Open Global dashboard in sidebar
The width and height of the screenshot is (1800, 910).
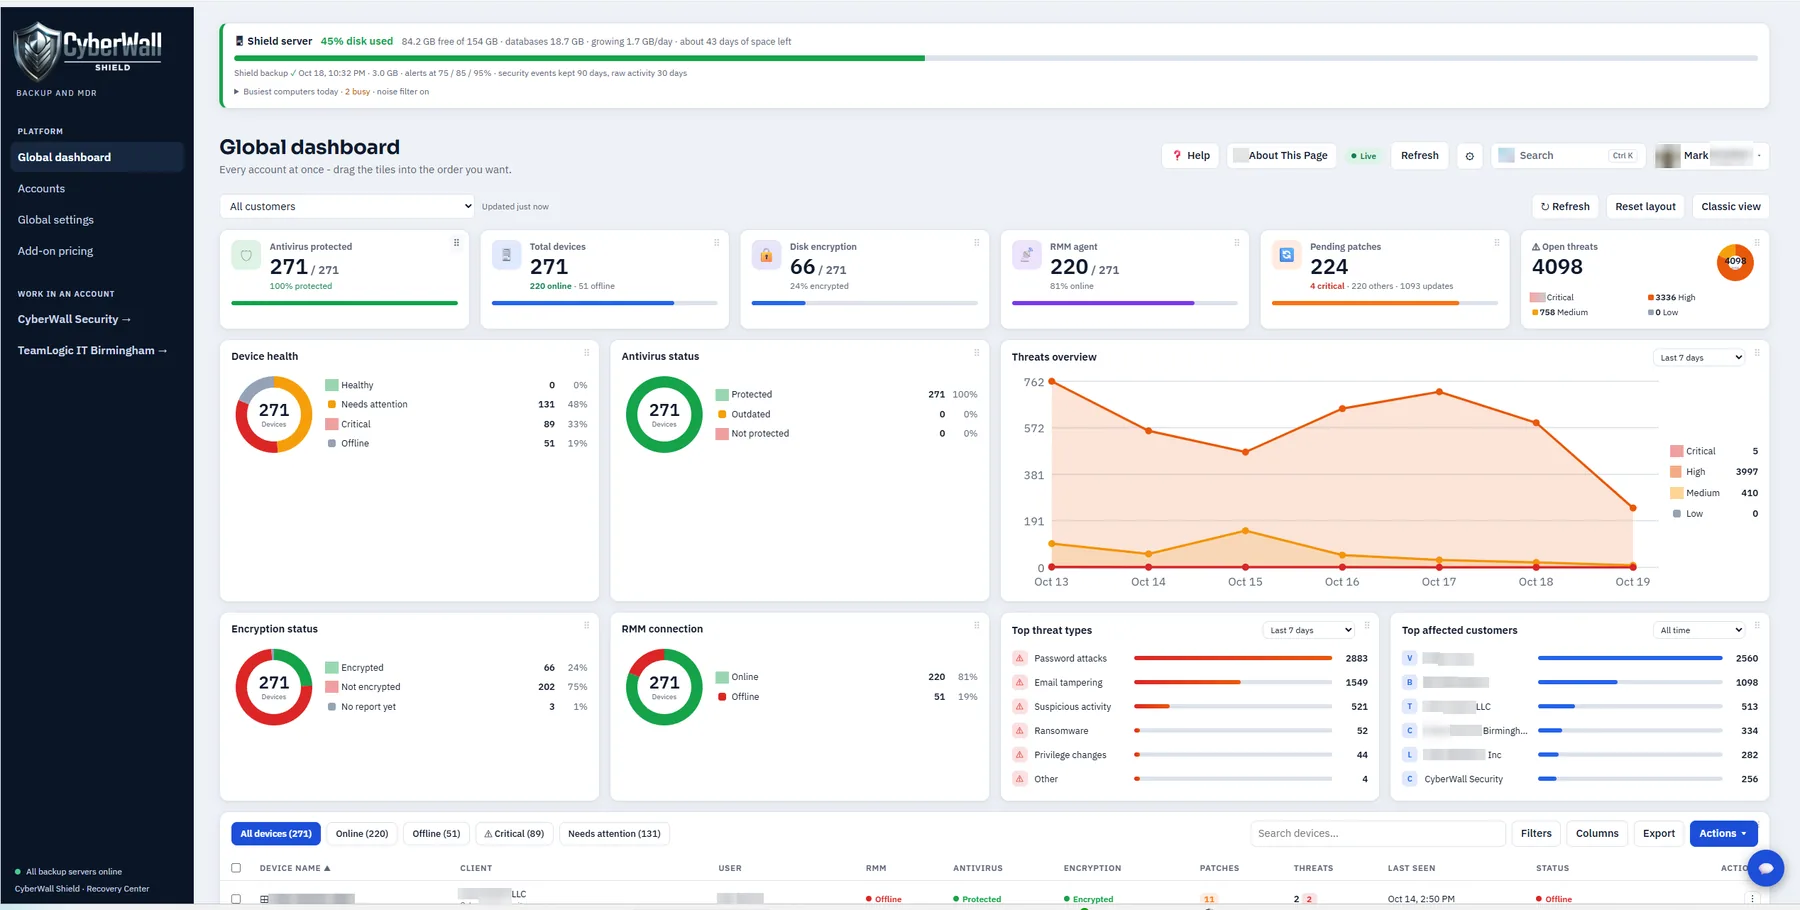[97, 157]
